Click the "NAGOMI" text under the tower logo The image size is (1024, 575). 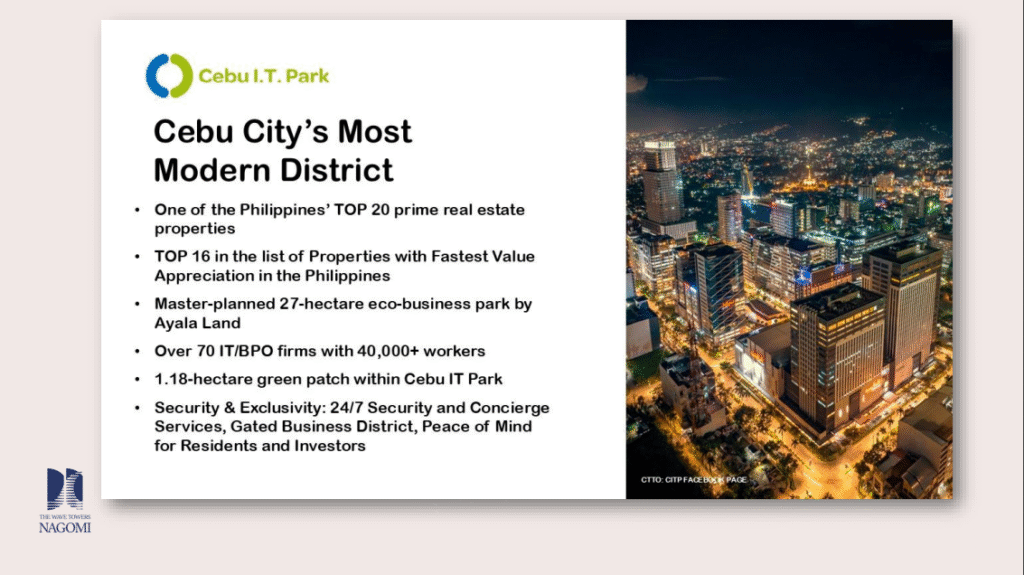[x=65, y=527]
